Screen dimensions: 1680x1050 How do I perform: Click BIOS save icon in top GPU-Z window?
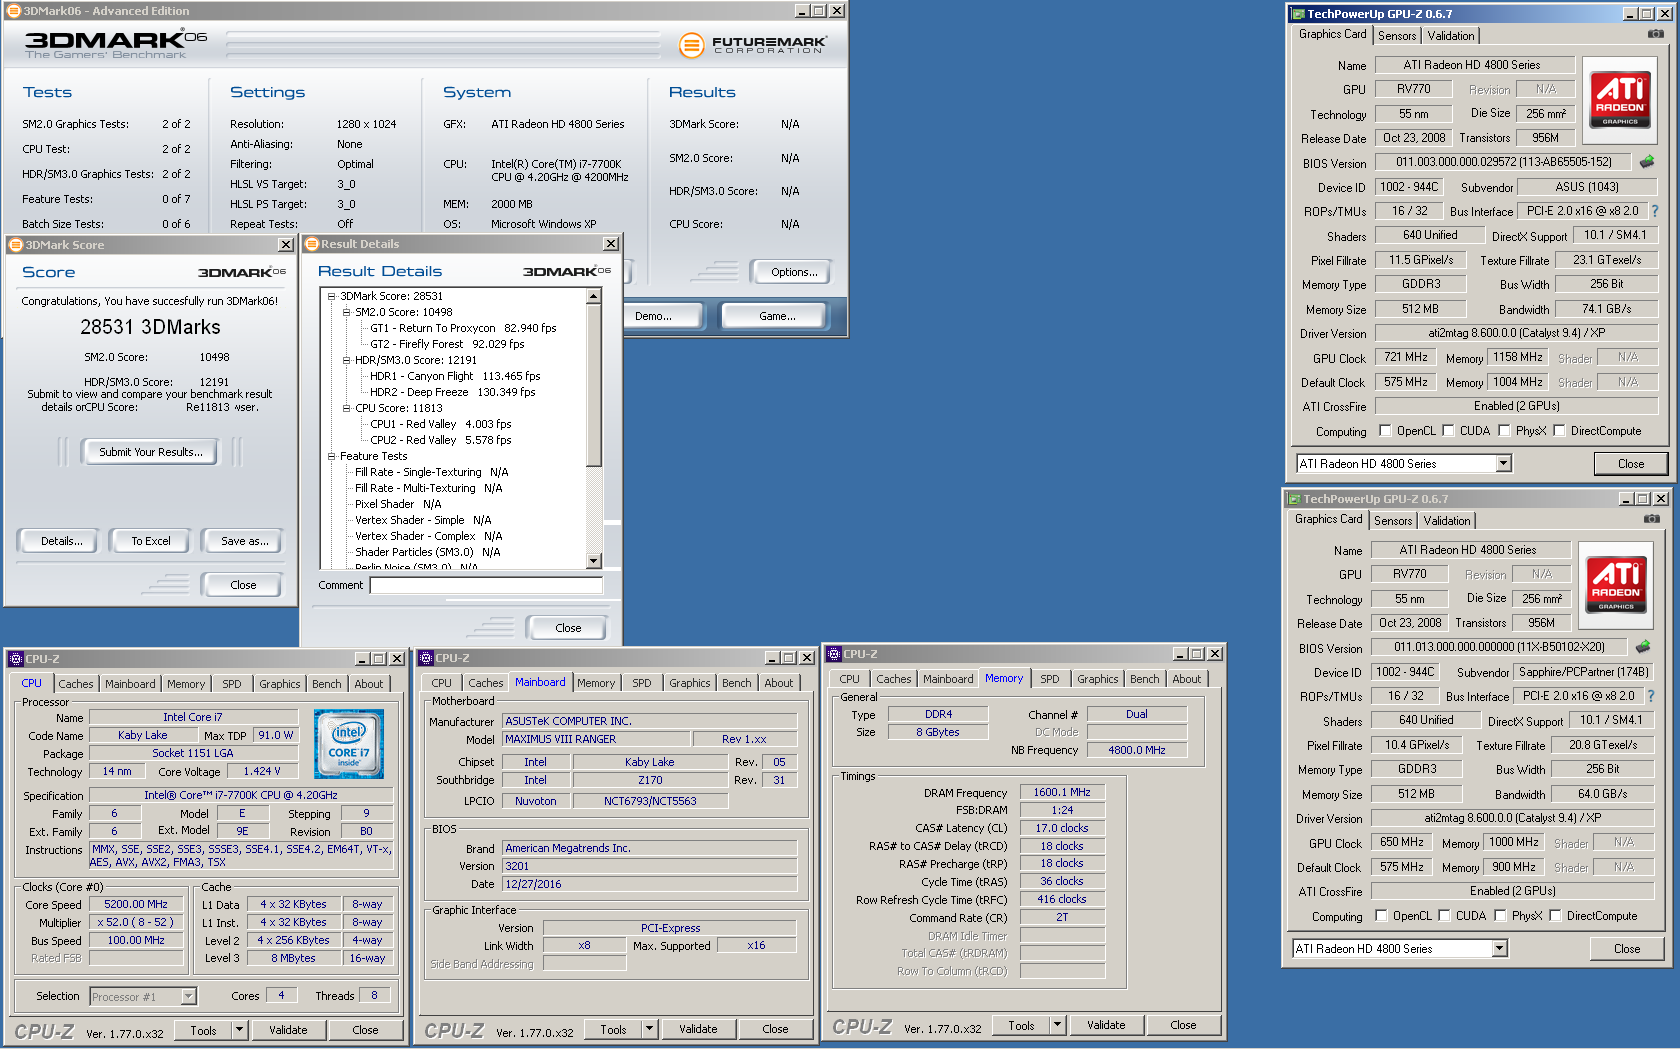1647,161
